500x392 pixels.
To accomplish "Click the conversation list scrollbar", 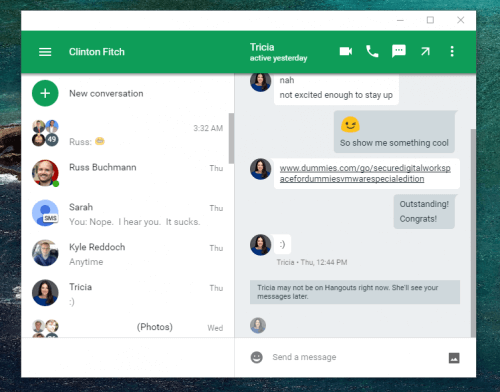I will (x=231, y=138).
